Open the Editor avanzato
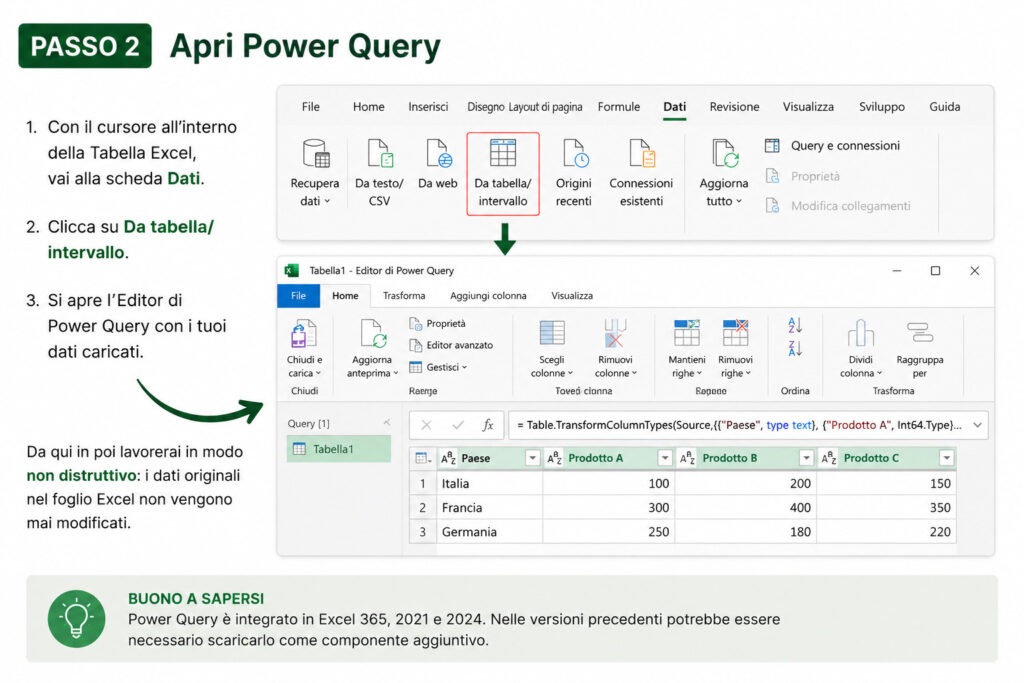Image resolution: width=1024 pixels, height=683 pixels. (x=451, y=345)
